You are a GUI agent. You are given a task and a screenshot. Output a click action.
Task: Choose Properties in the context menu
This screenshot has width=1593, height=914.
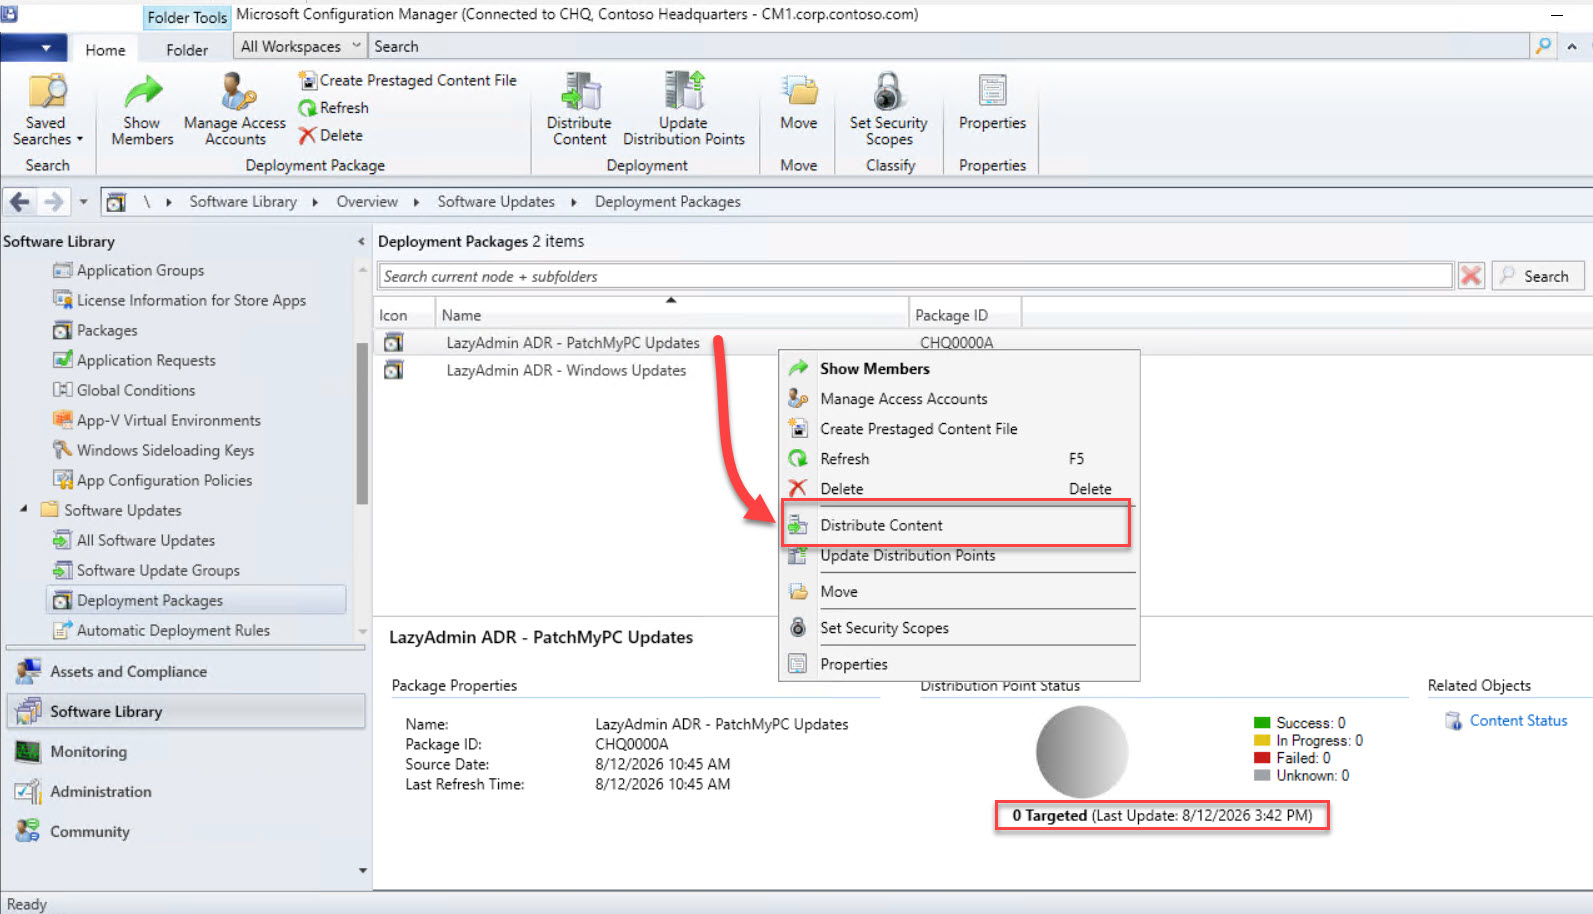[959, 664]
